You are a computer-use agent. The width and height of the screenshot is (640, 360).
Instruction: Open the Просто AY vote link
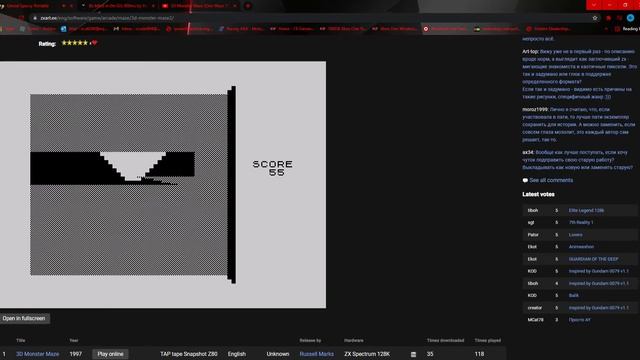coord(580,320)
